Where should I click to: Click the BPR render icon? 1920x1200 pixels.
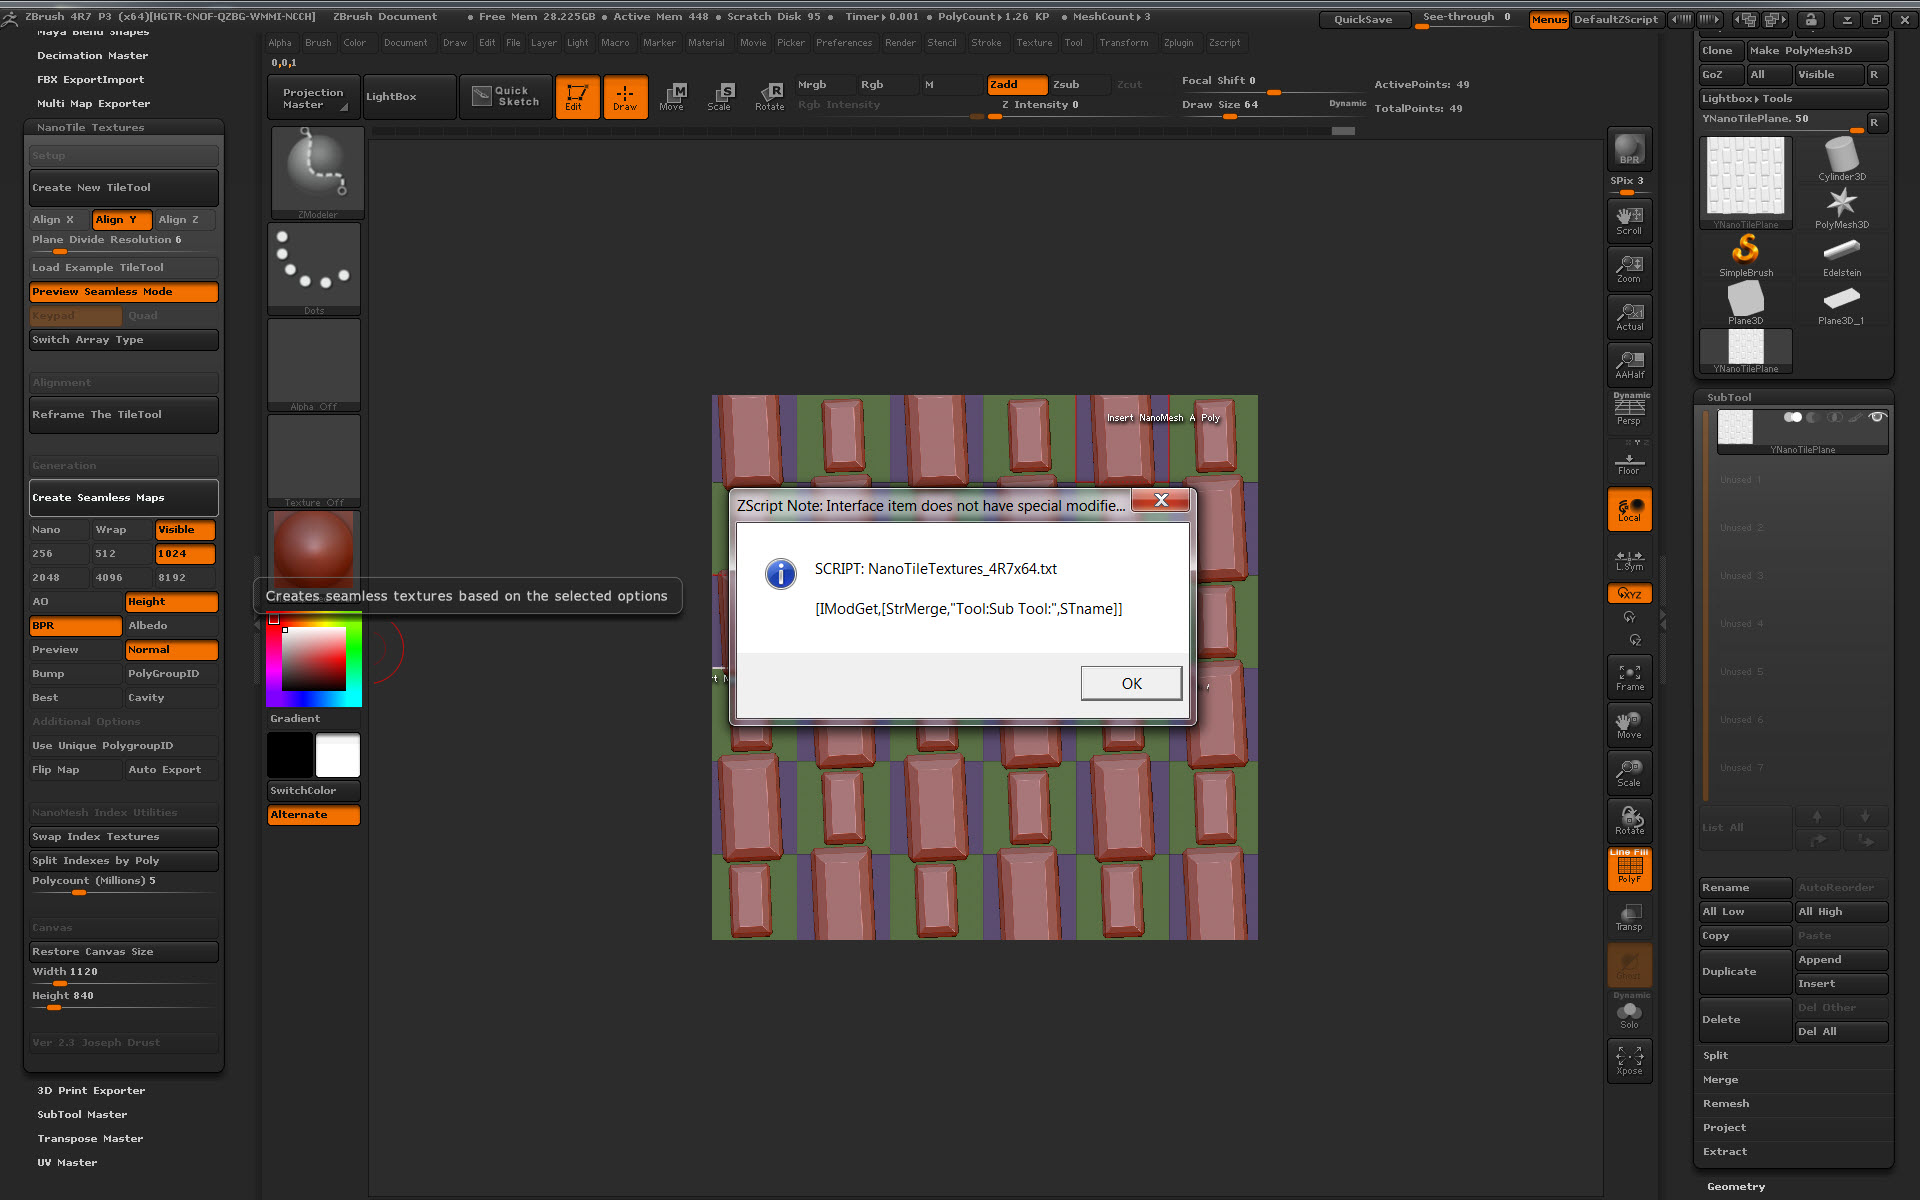click(x=1629, y=150)
